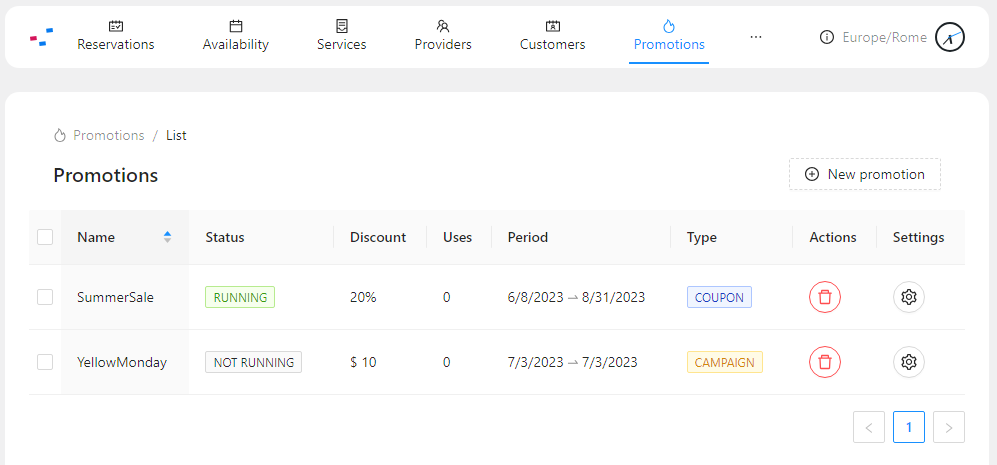
Task: Go to previous page arrow
Action: [x=869, y=427]
